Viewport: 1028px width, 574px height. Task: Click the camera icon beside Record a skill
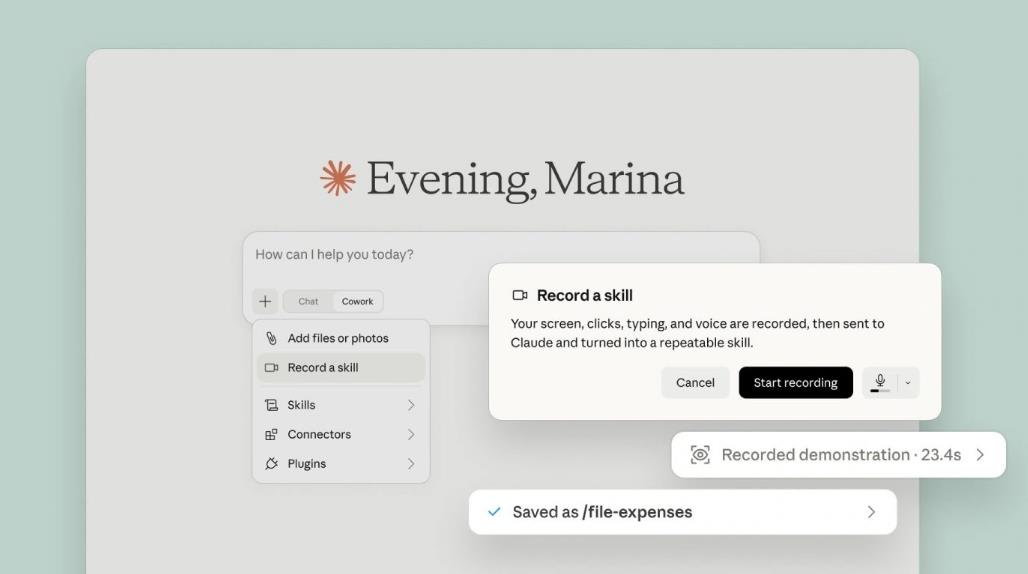[x=271, y=368]
